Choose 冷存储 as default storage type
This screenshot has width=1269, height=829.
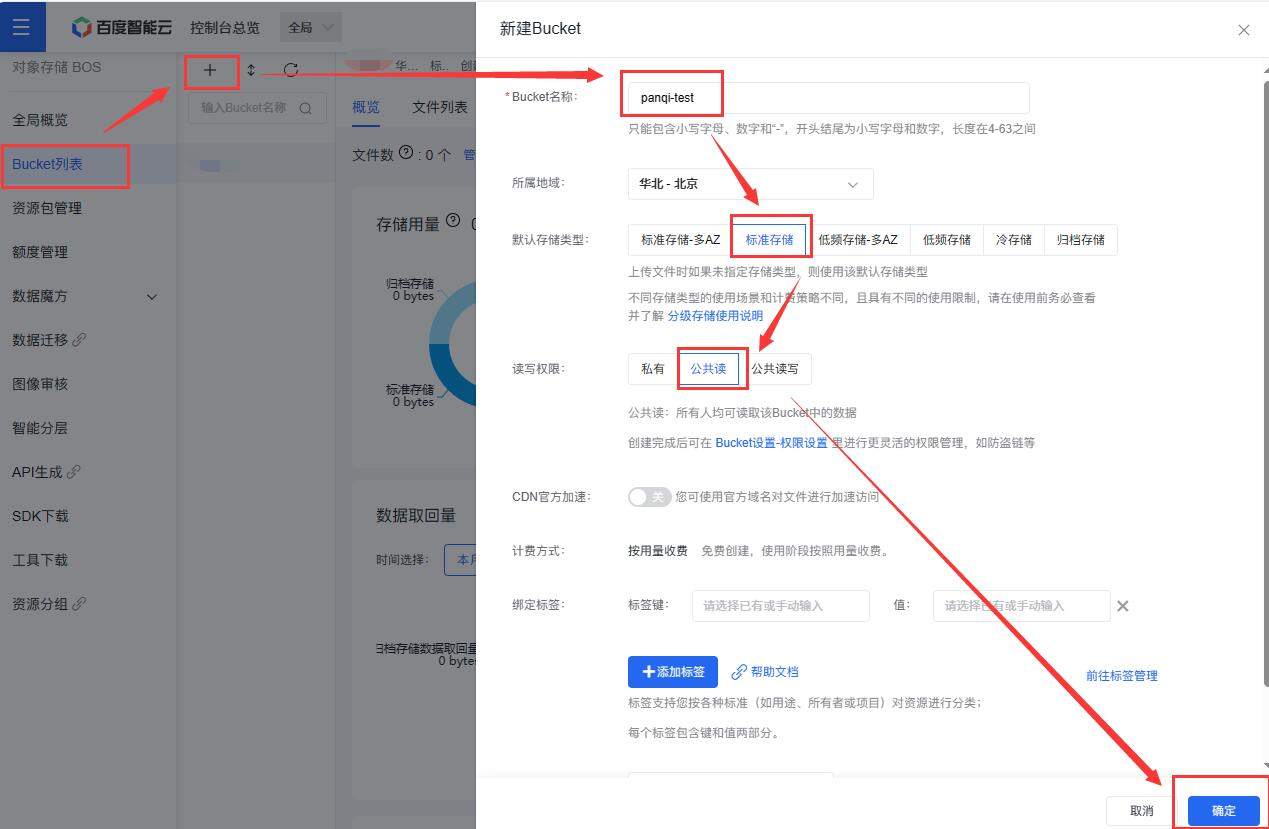coord(1013,240)
